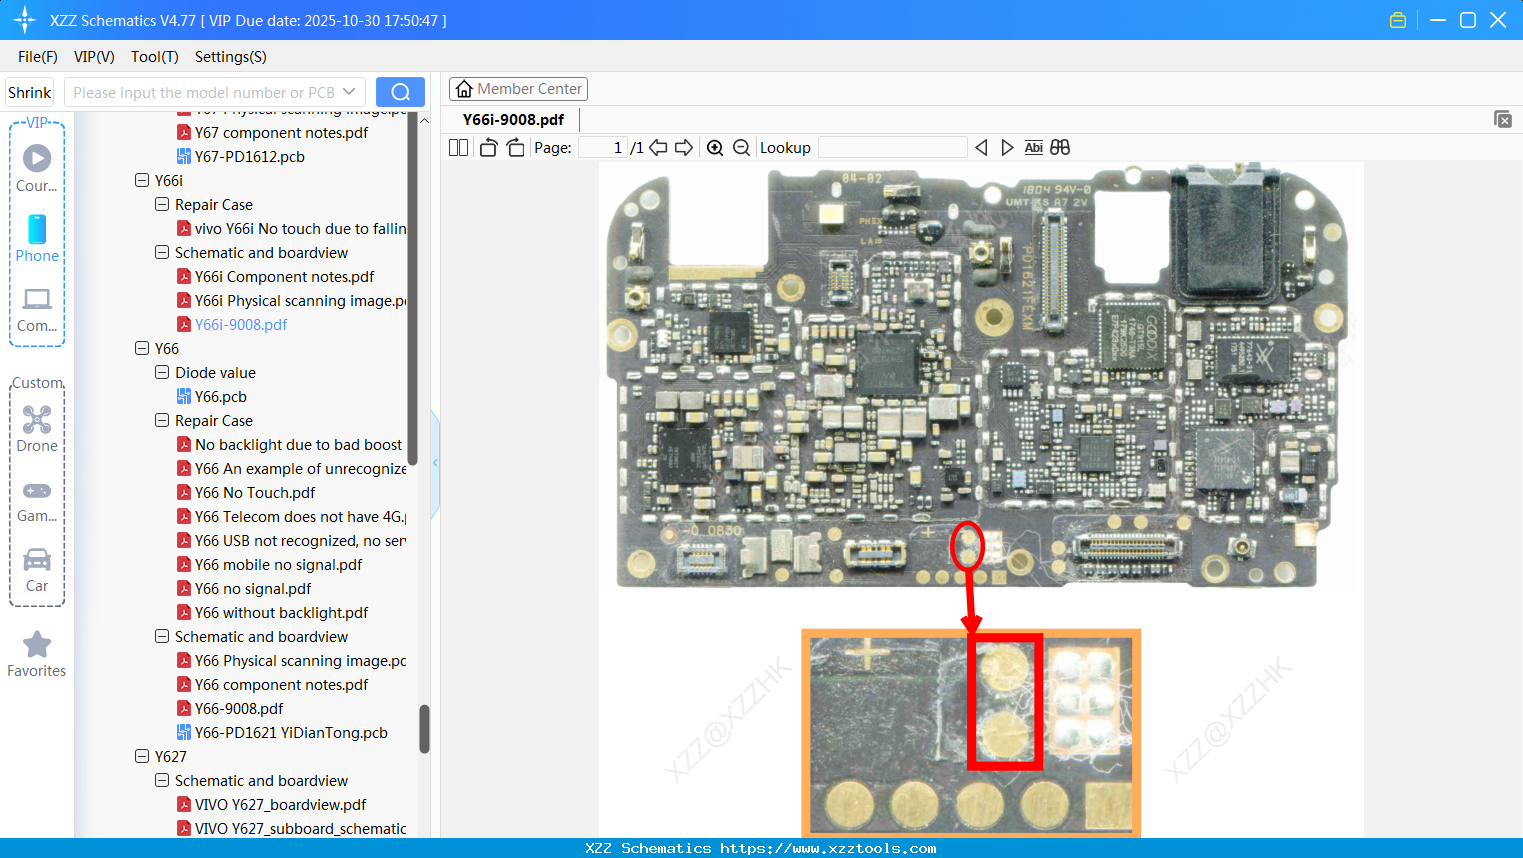The image size is (1523, 858).
Task: Click the yellow briefcase icon in title bar
Action: point(1398,20)
